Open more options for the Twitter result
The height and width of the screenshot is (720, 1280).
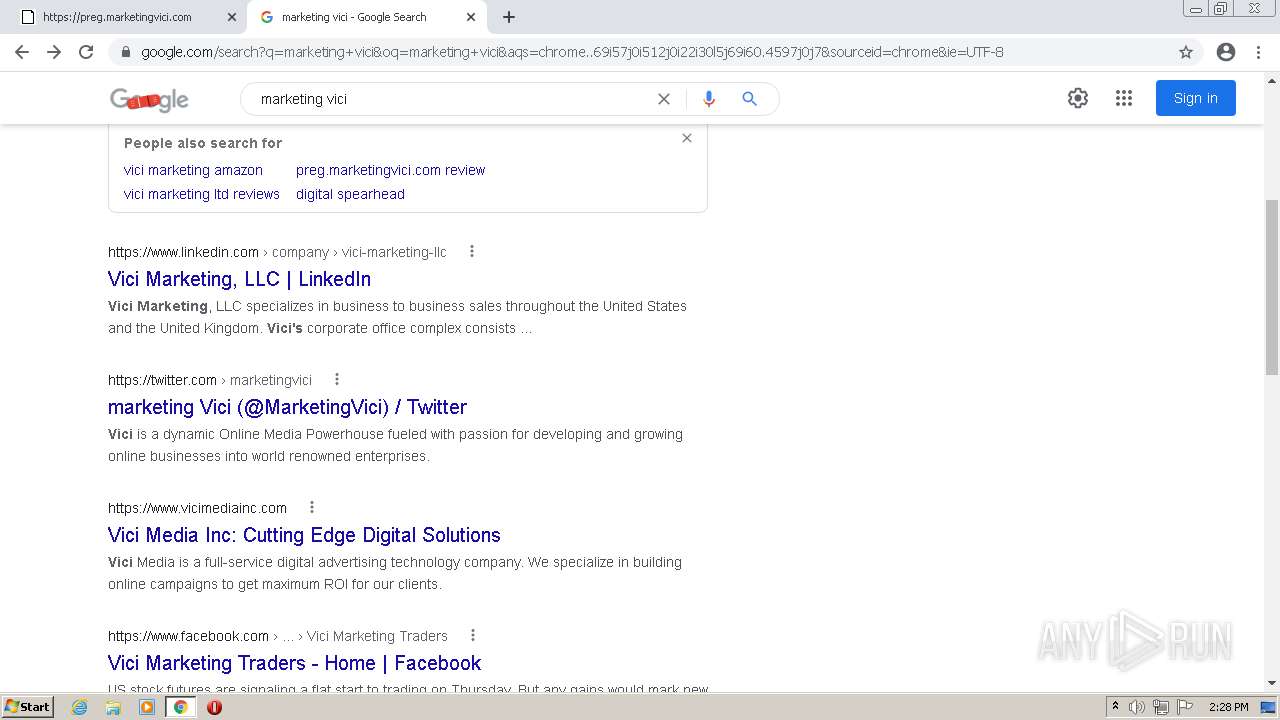[x=337, y=380]
